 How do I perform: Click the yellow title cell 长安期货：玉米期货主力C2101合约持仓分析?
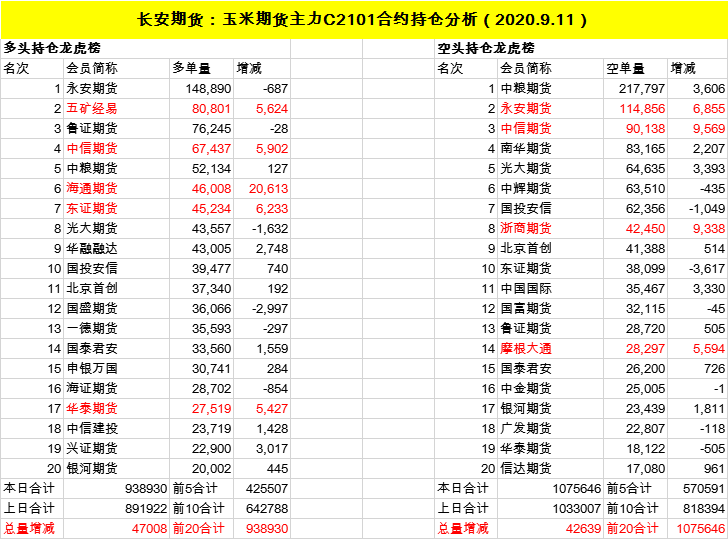coord(364,19)
